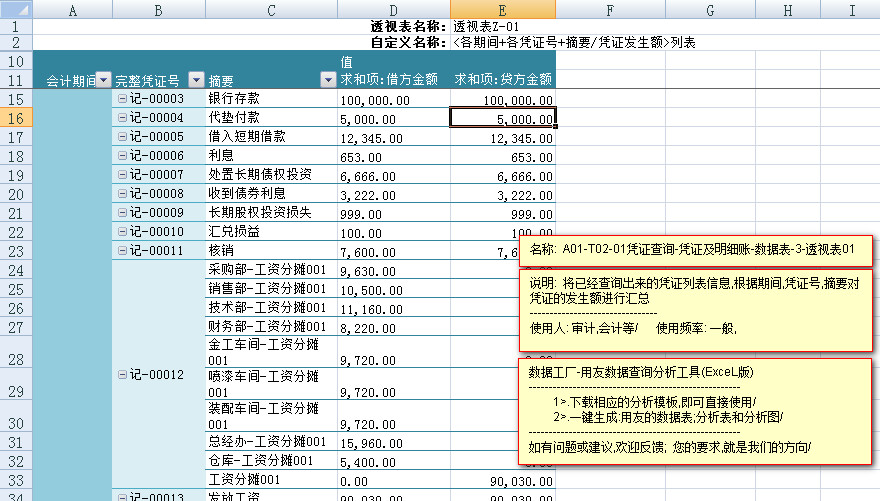Select the cell with 15,960.00 debit amount
The image size is (880, 501).
click(x=392, y=441)
